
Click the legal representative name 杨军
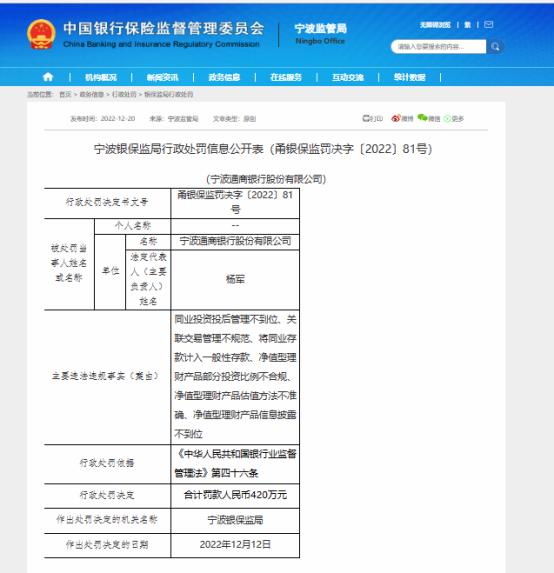coord(235,280)
